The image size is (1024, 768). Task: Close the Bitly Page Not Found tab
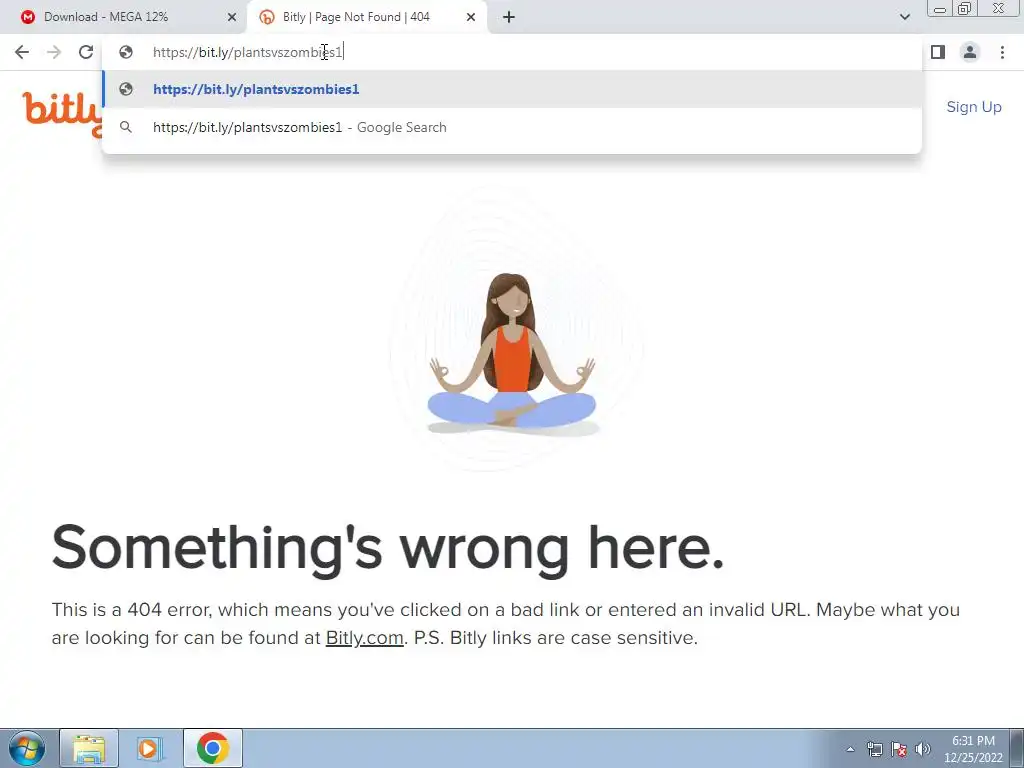point(471,18)
